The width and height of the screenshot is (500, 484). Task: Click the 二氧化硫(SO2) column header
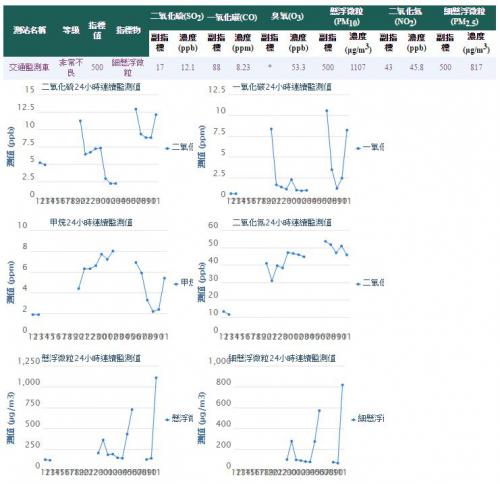177,16
